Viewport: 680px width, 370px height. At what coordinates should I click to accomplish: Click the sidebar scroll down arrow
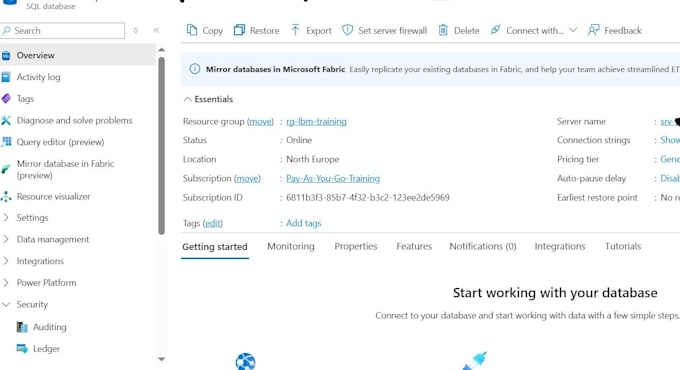161,359
